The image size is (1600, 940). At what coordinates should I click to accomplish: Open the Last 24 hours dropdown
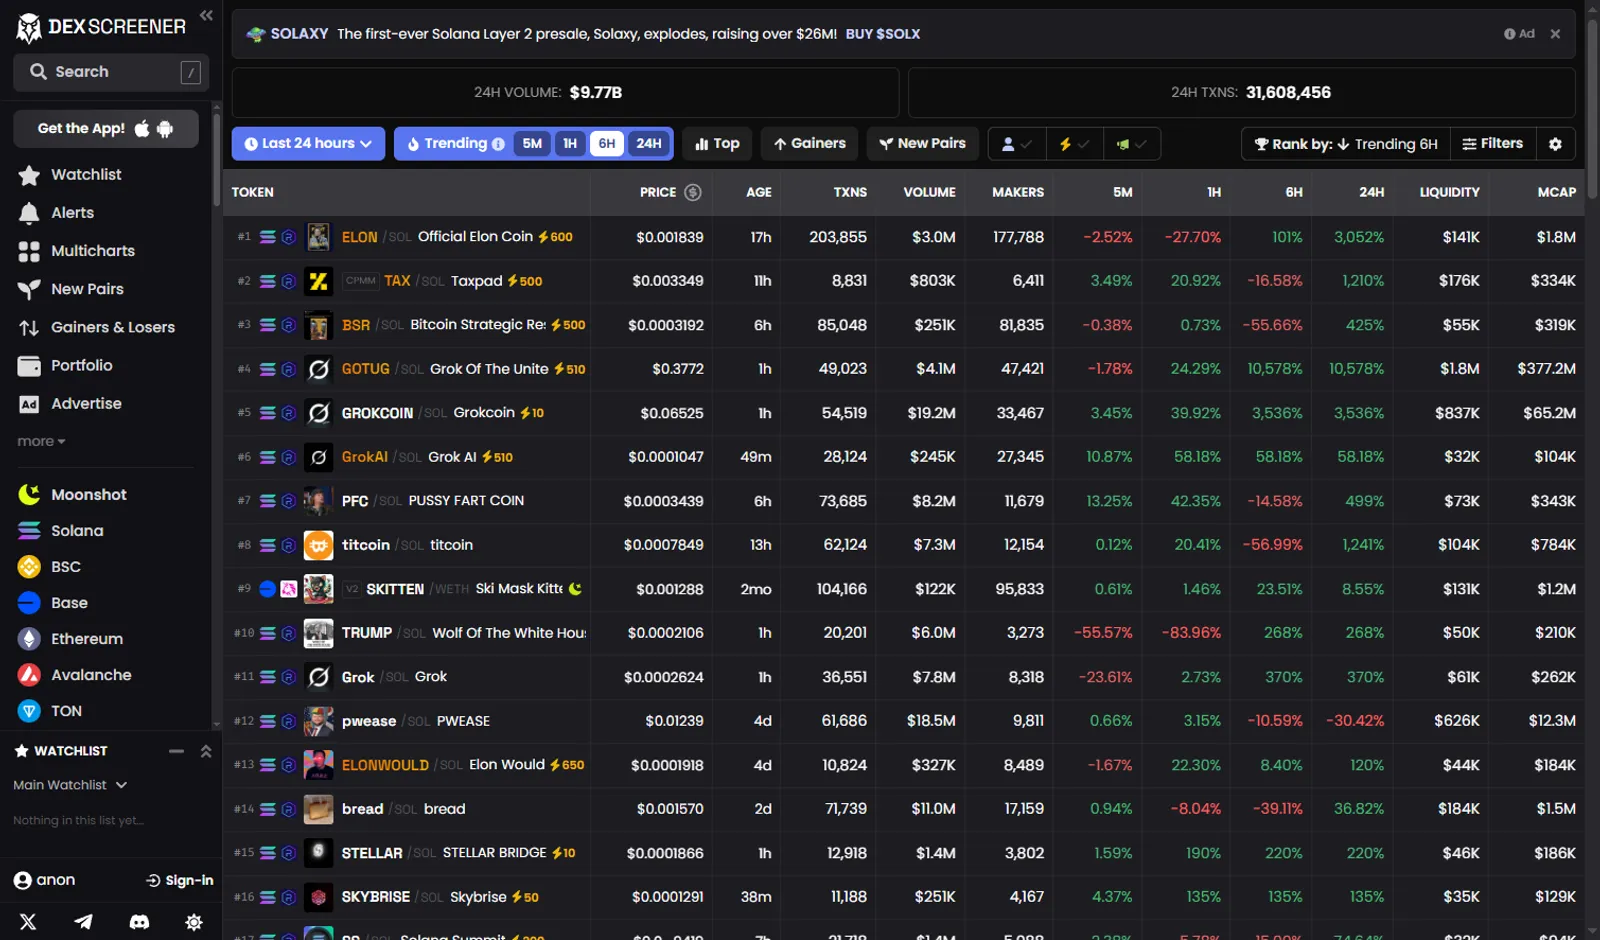pyautogui.click(x=308, y=144)
